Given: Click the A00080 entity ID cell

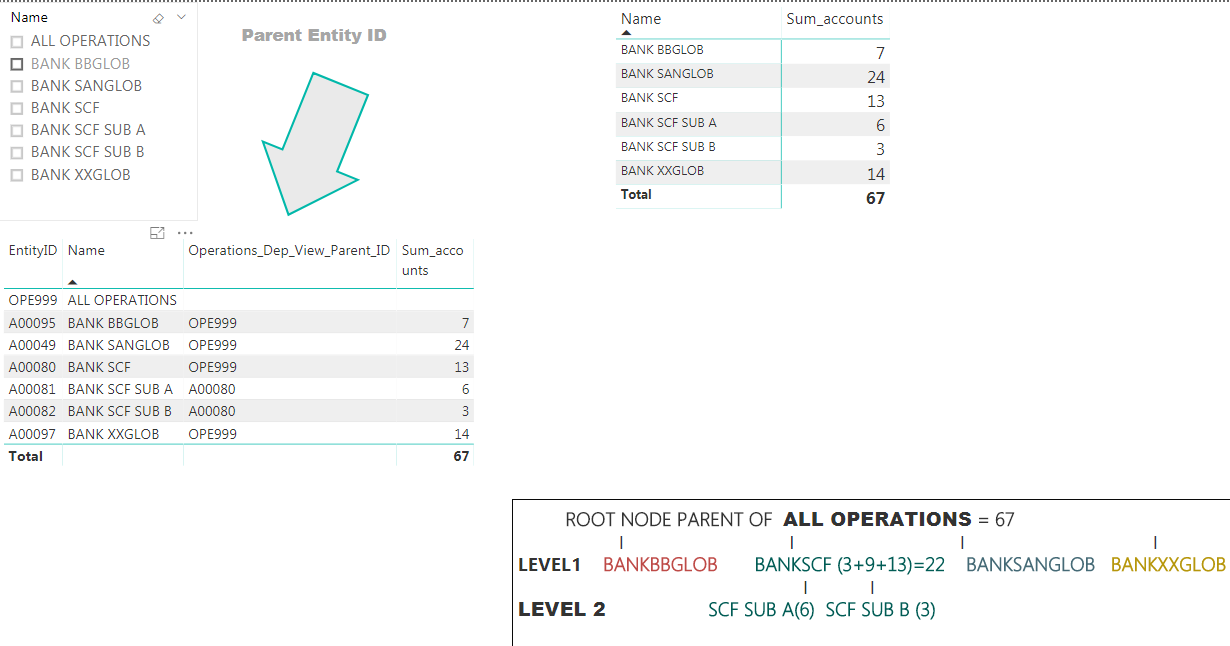Looking at the screenshot, I should 31,367.
